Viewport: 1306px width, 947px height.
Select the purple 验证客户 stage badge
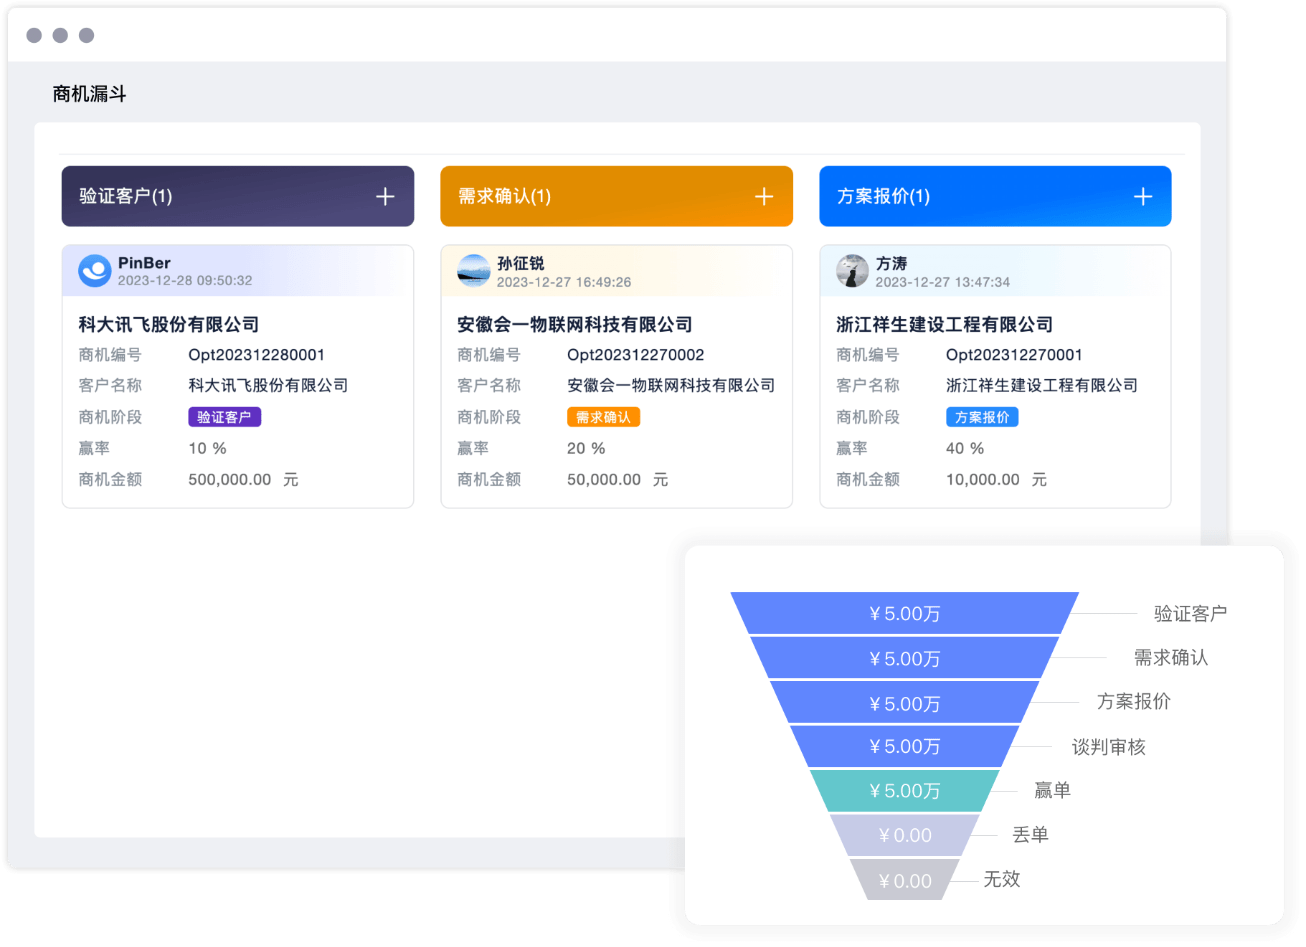click(224, 416)
